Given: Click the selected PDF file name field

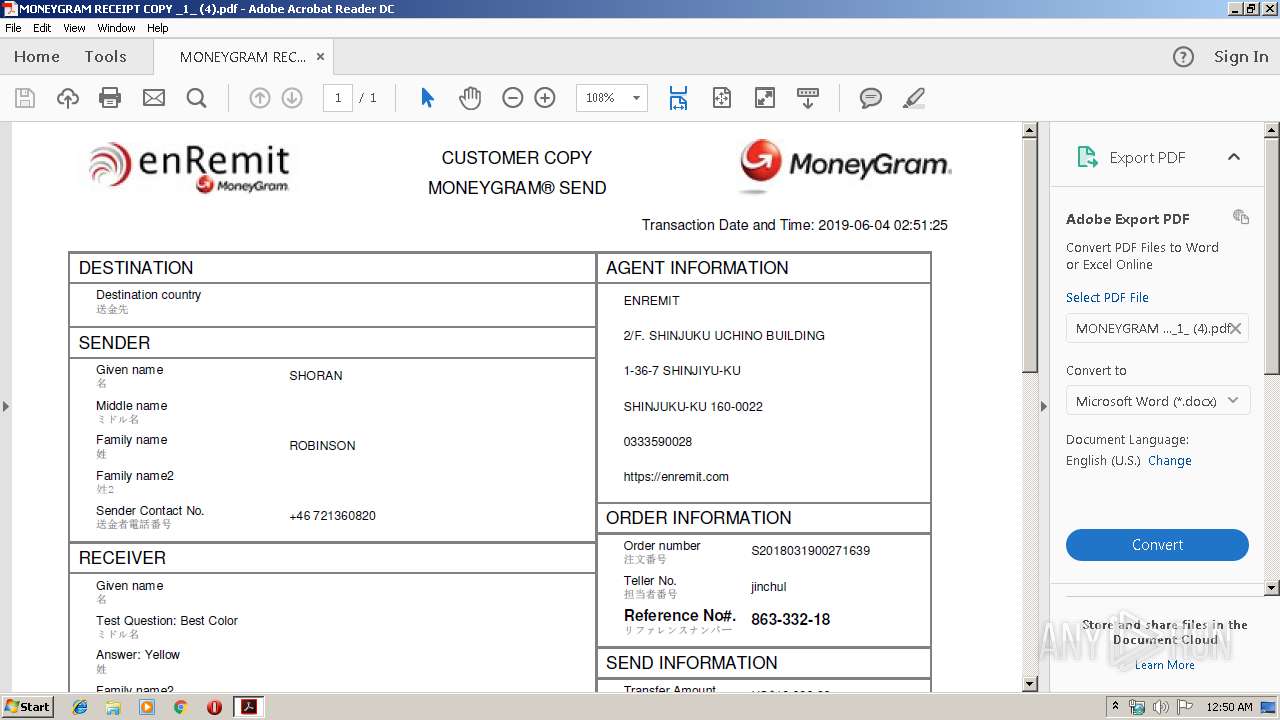Looking at the screenshot, I should coord(1157,328).
